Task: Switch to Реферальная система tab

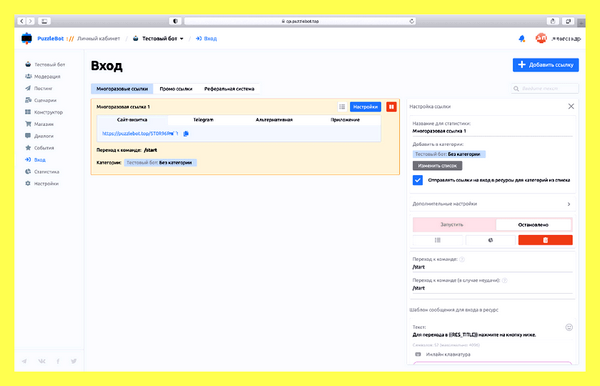Action: click(229, 89)
